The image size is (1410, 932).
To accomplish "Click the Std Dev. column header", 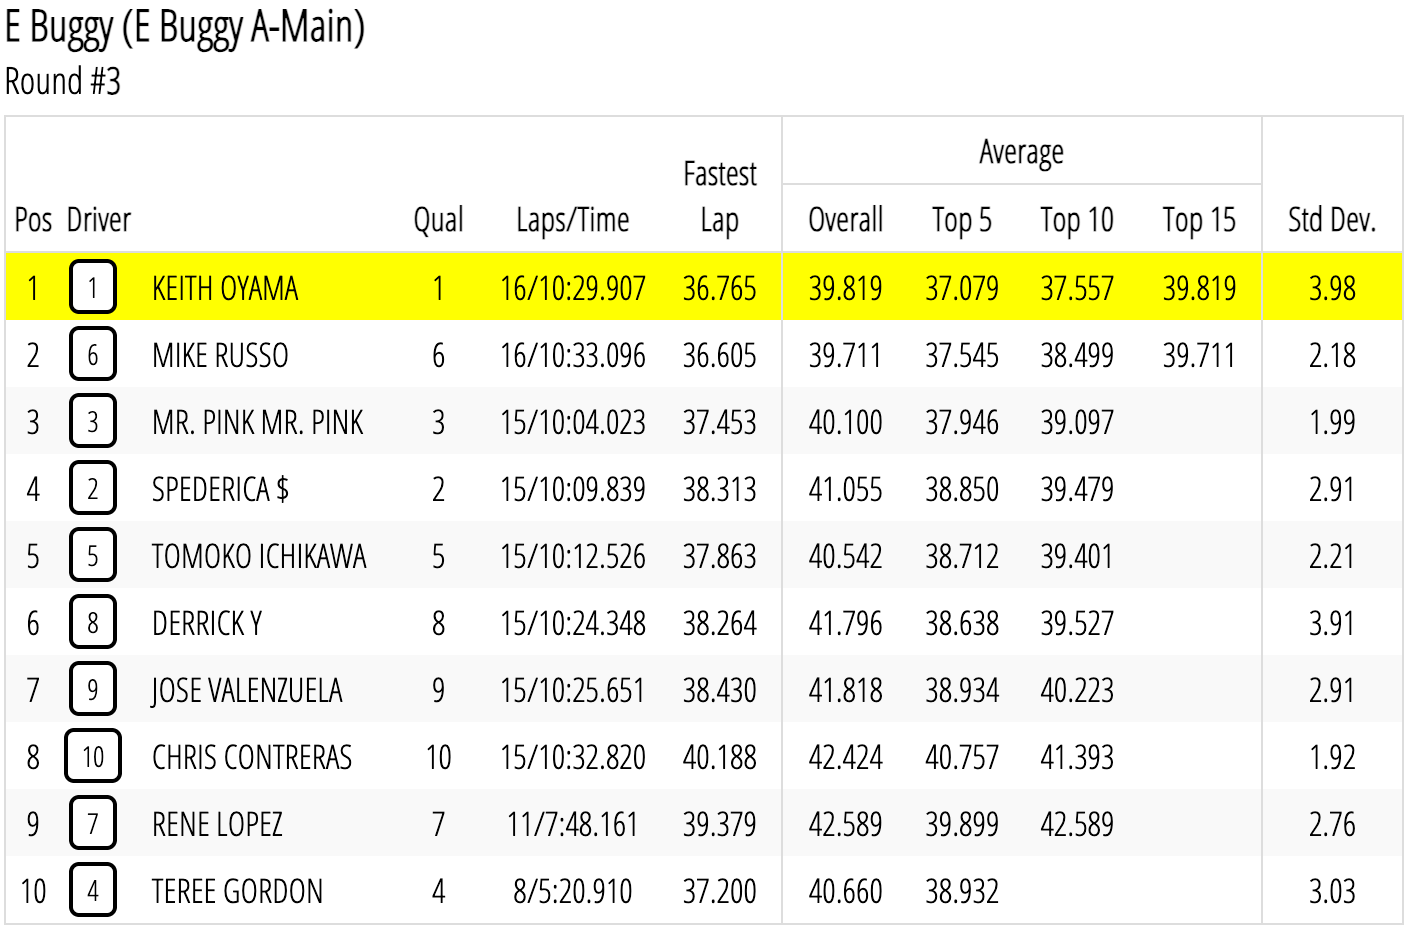I will click(x=1332, y=220).
